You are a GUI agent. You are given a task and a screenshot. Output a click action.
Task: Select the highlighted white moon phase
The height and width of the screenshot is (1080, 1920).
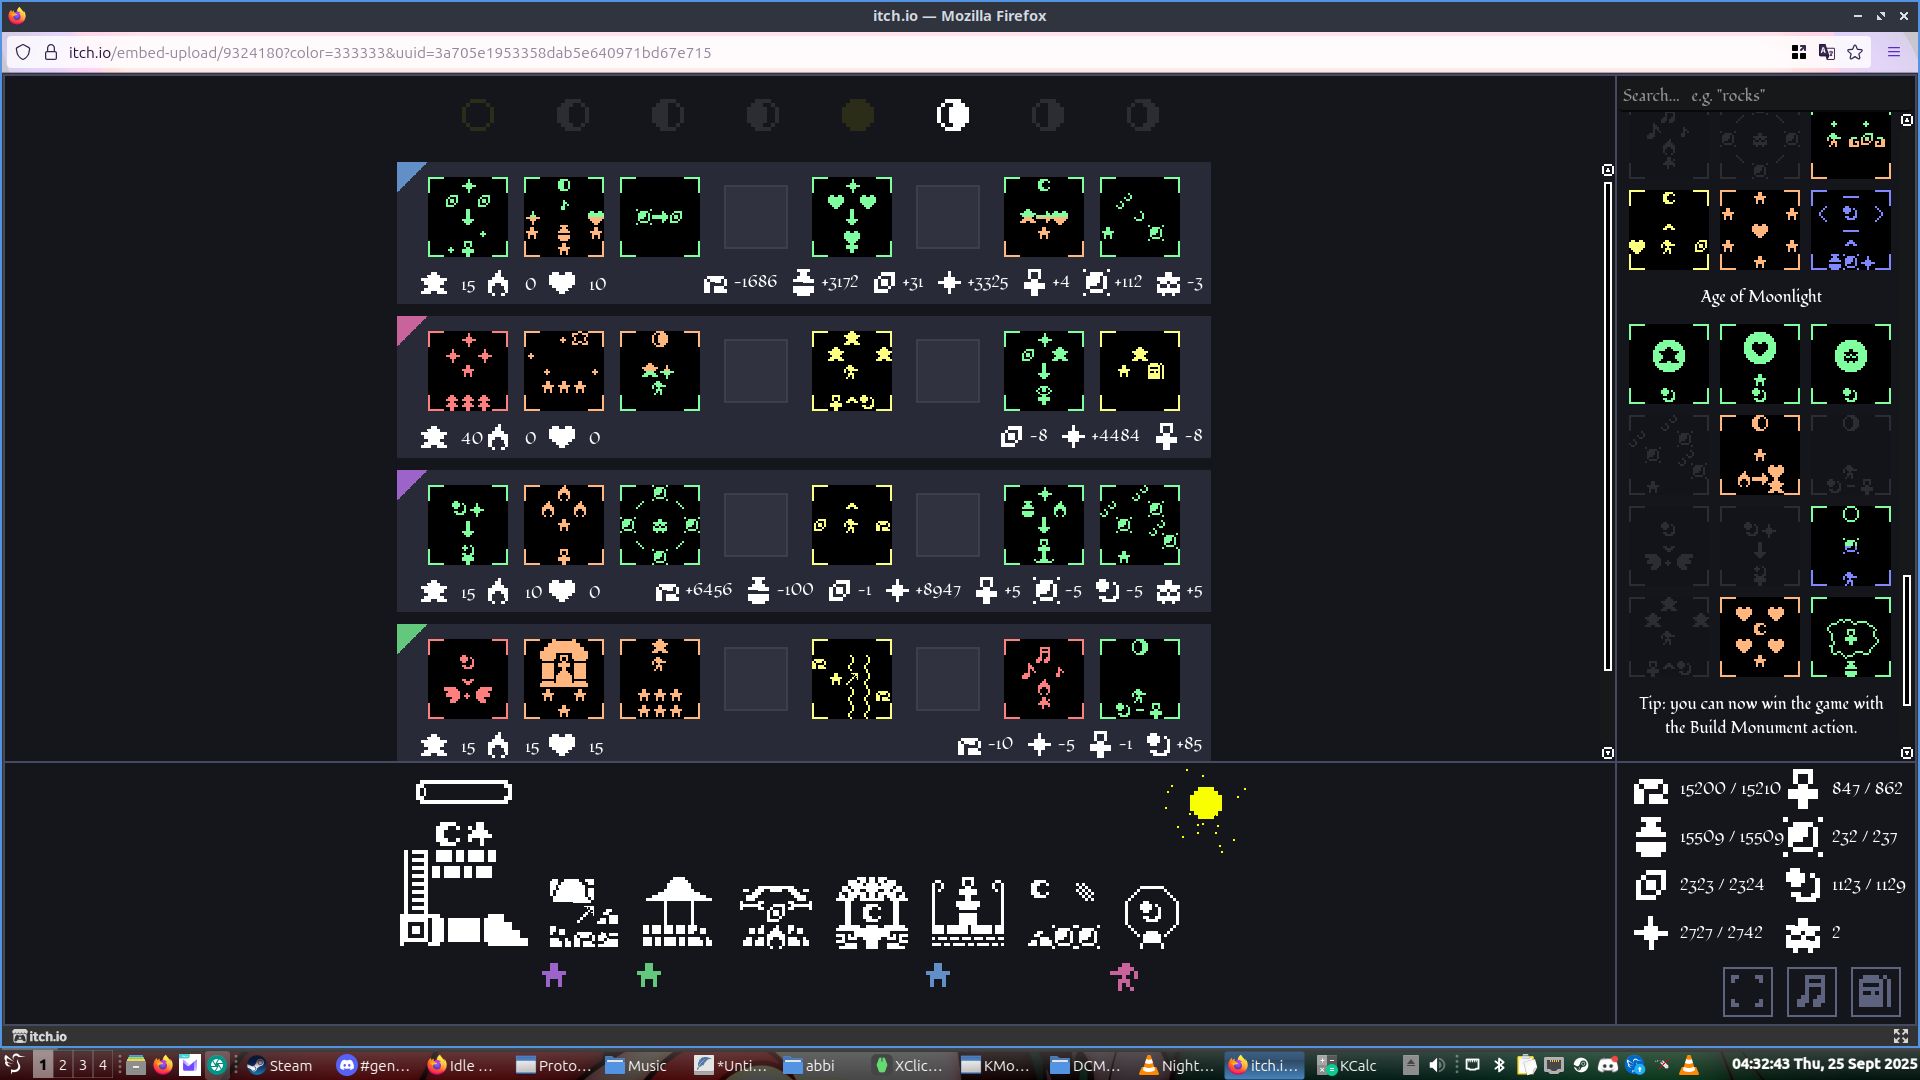click(952, 116)
